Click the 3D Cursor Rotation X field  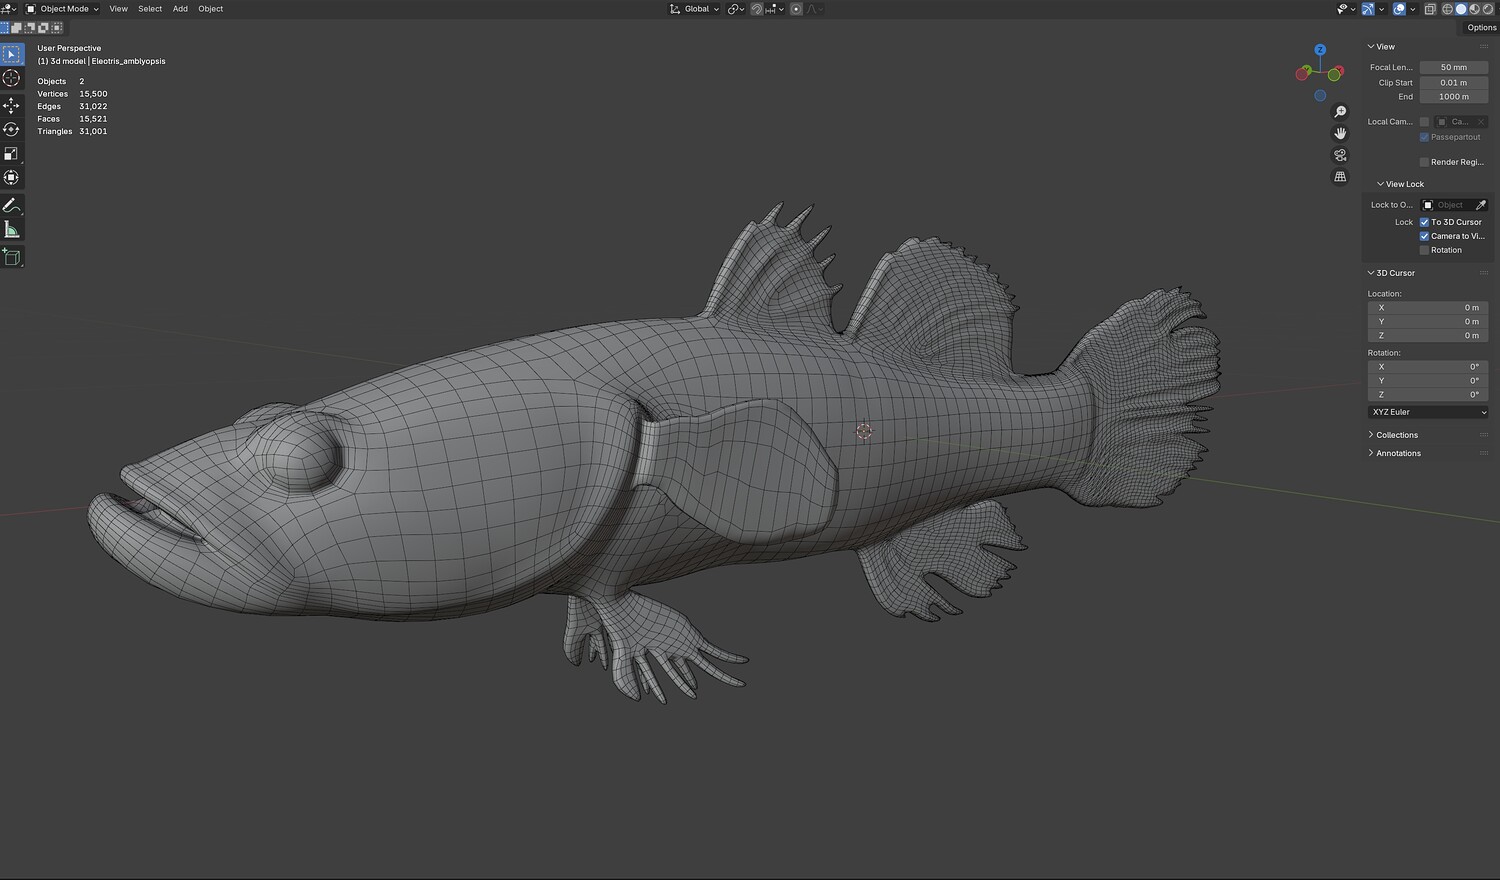1428,367
